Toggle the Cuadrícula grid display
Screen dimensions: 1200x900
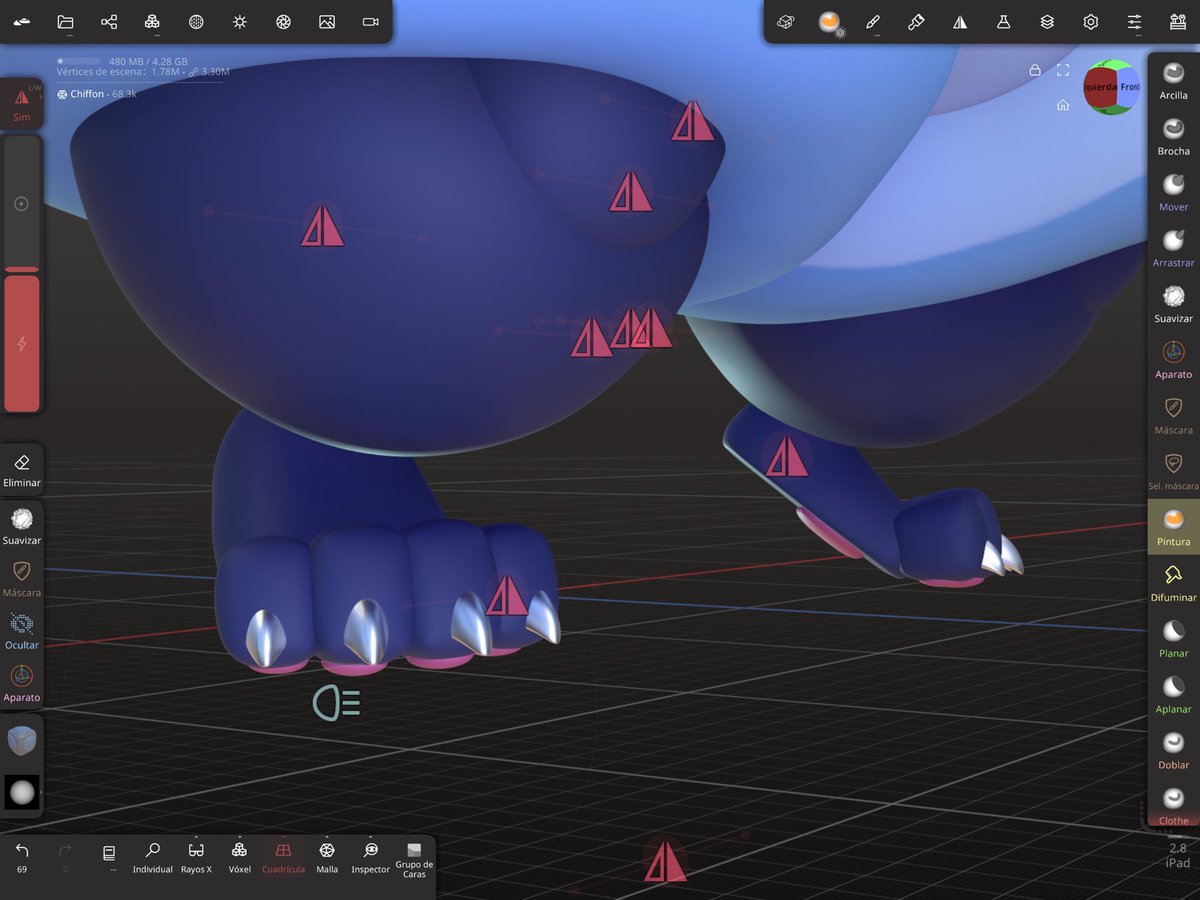[x=283, y=857]
